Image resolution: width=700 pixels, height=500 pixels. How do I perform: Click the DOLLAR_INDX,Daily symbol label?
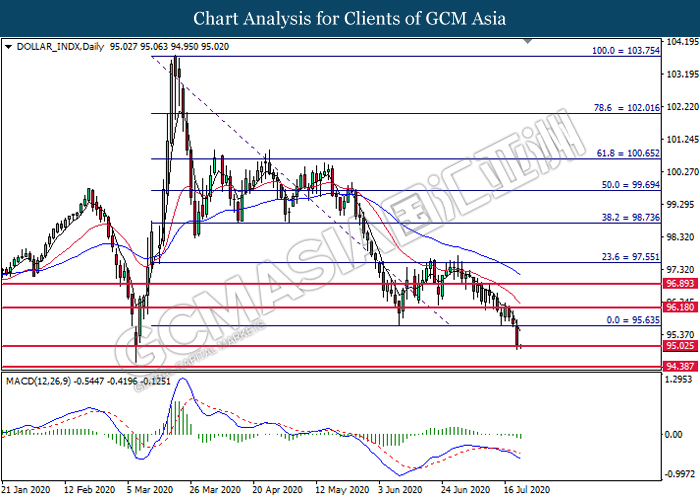[51, 46]
